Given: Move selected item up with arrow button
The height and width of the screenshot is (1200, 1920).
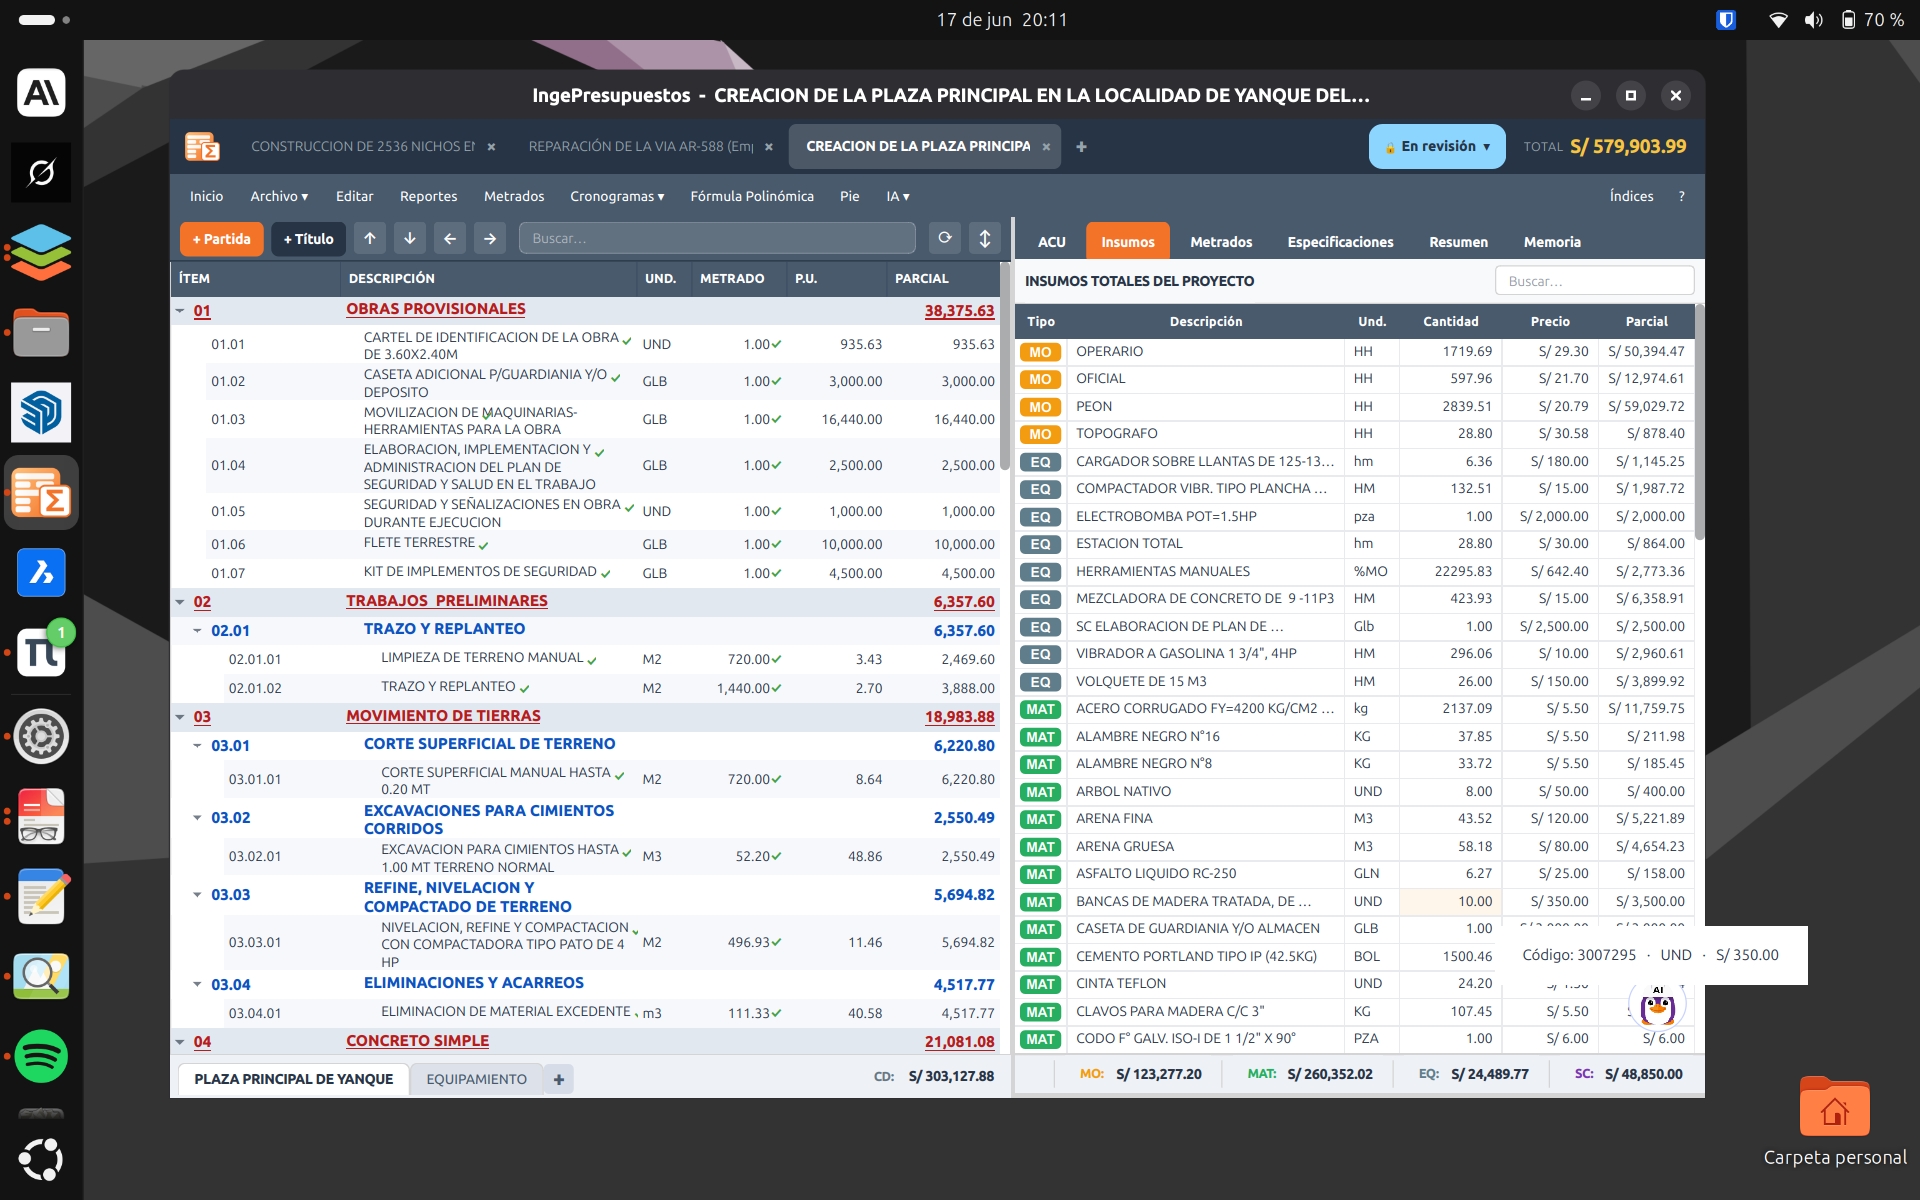Looking at the screenshot, I should tap(370, 239).
